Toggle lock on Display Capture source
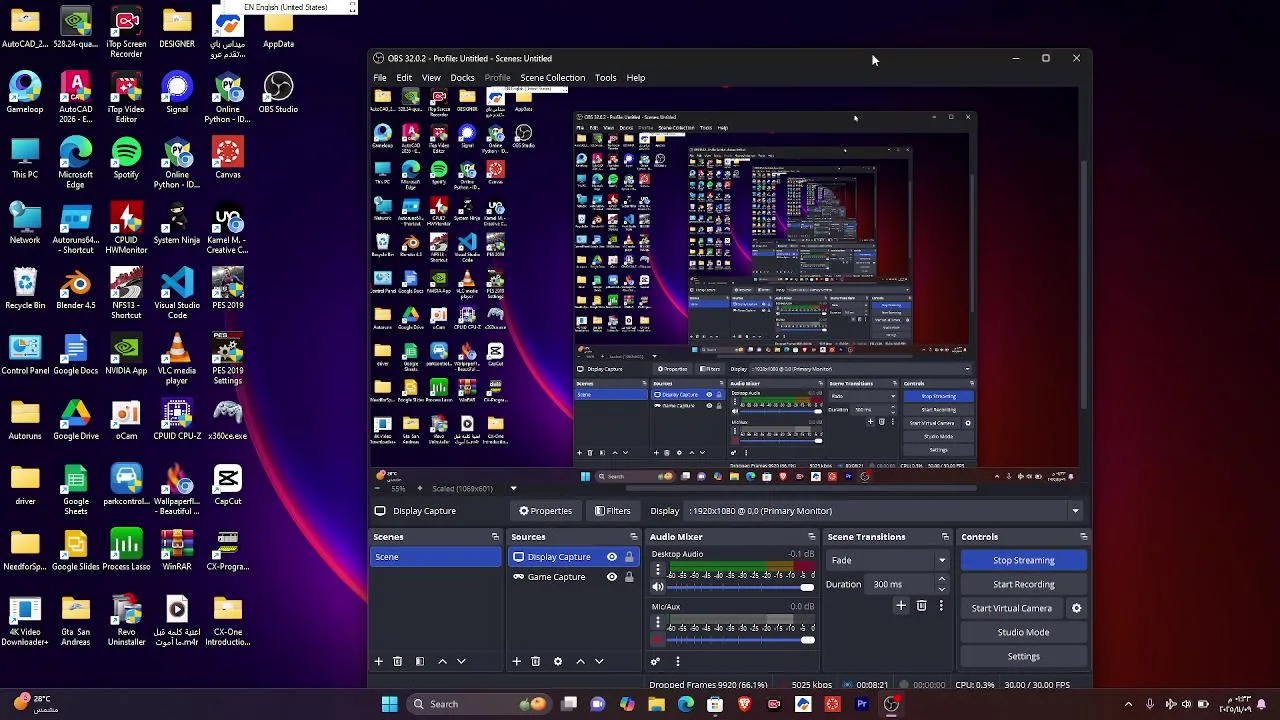 (629, 557)
